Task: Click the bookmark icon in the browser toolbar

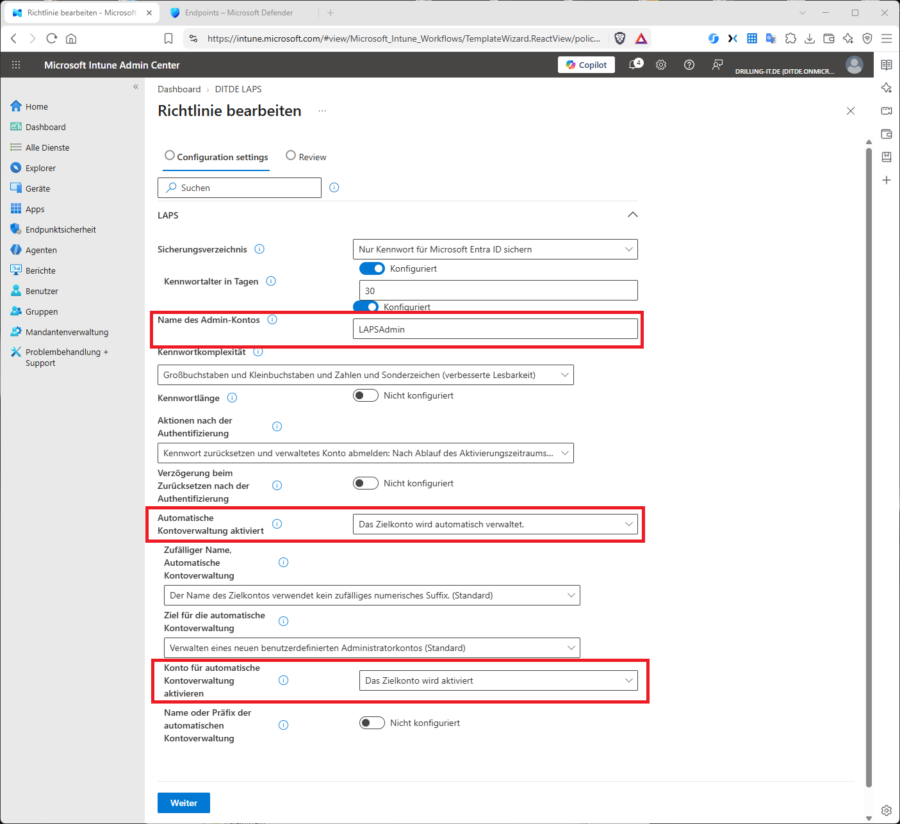Action: coord(168,38)
